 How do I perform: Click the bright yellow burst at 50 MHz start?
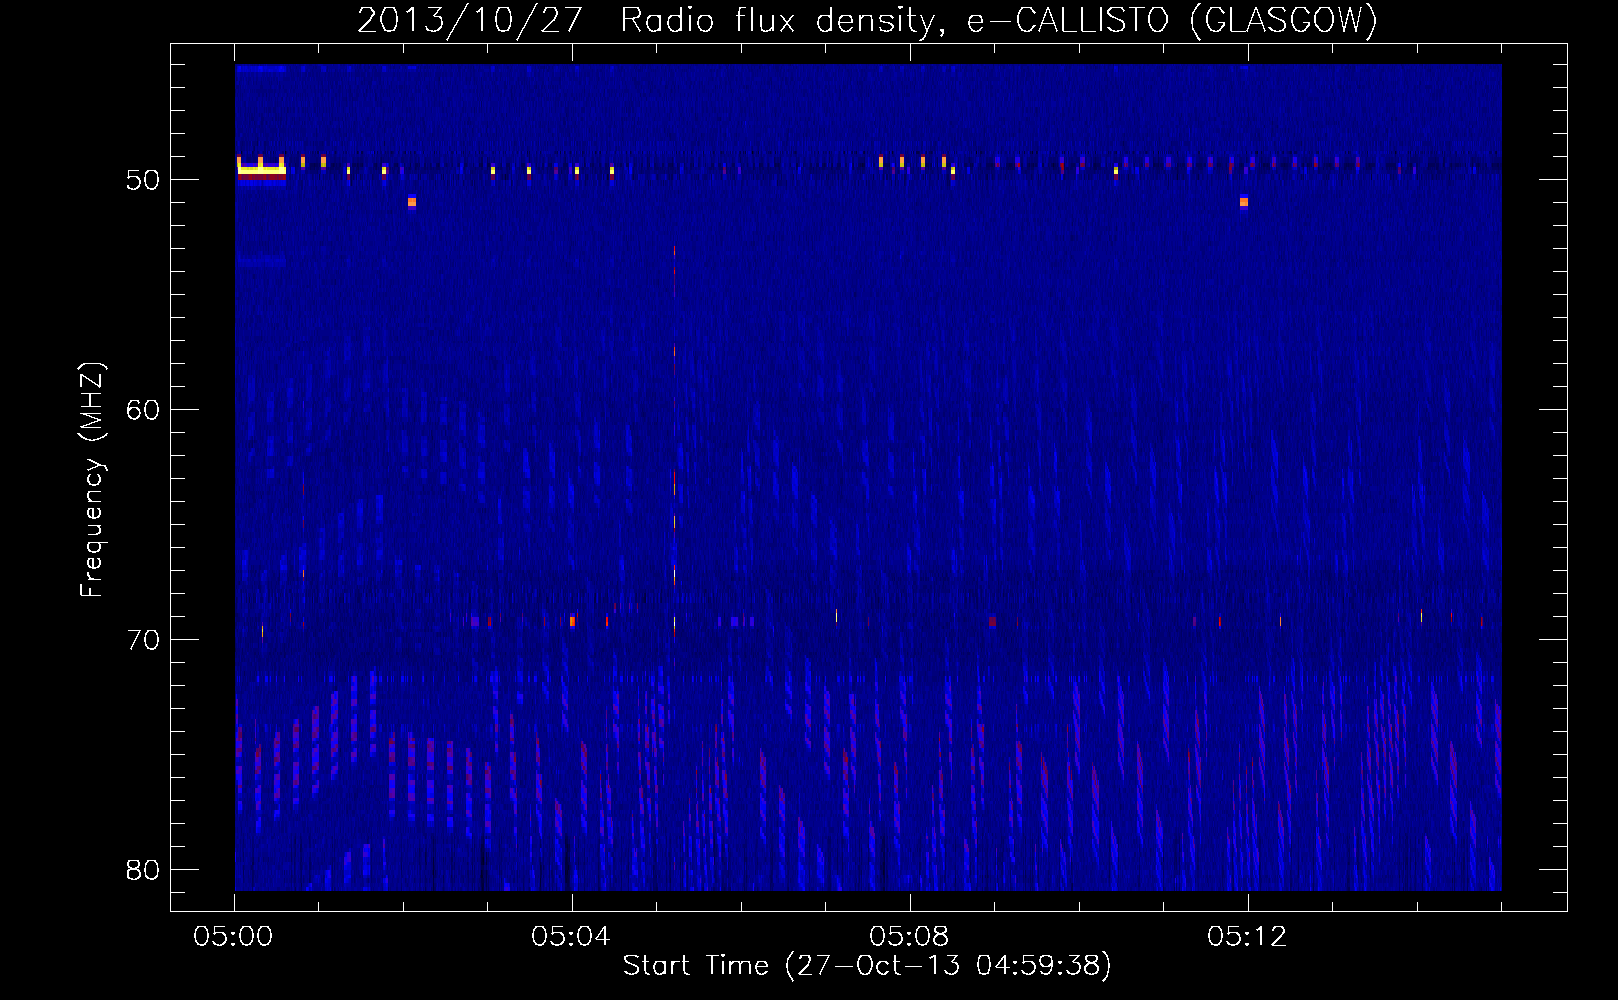coord(261,170)
